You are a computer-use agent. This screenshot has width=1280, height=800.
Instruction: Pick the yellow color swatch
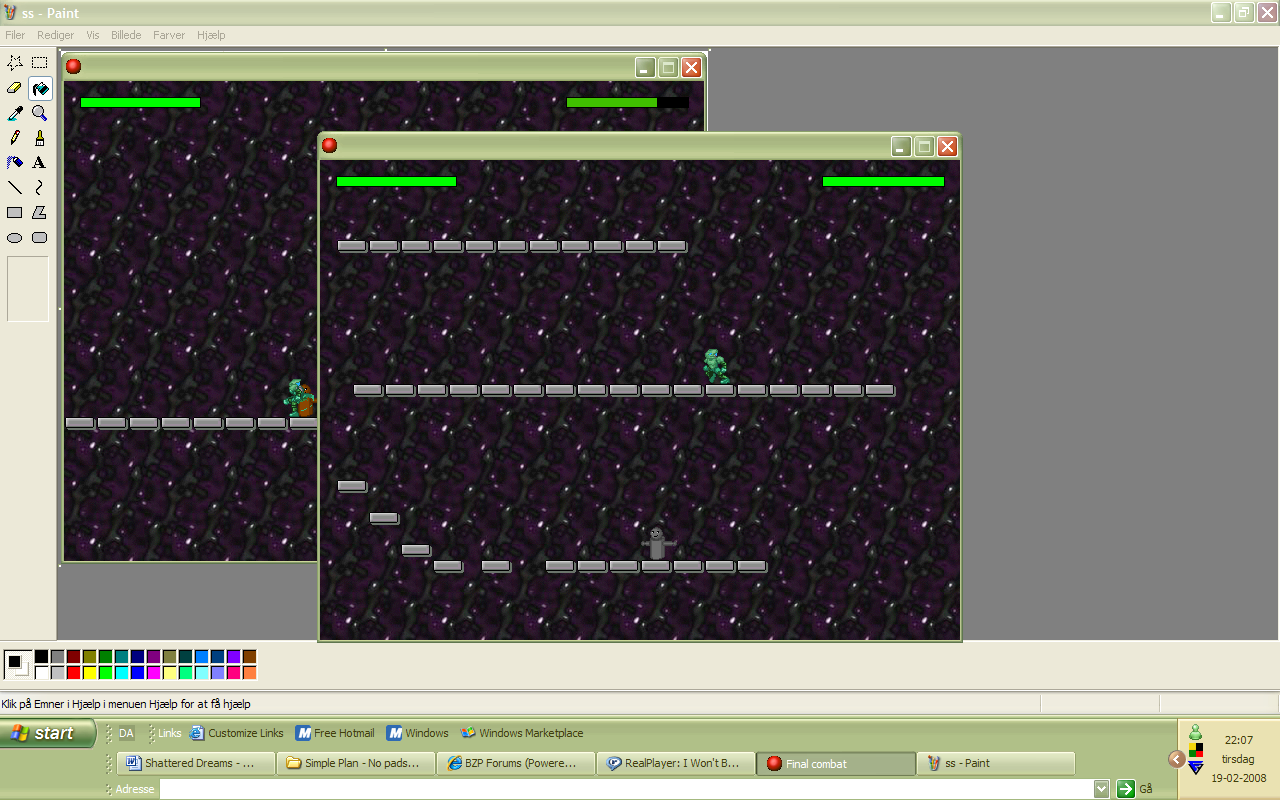(89, 673)
